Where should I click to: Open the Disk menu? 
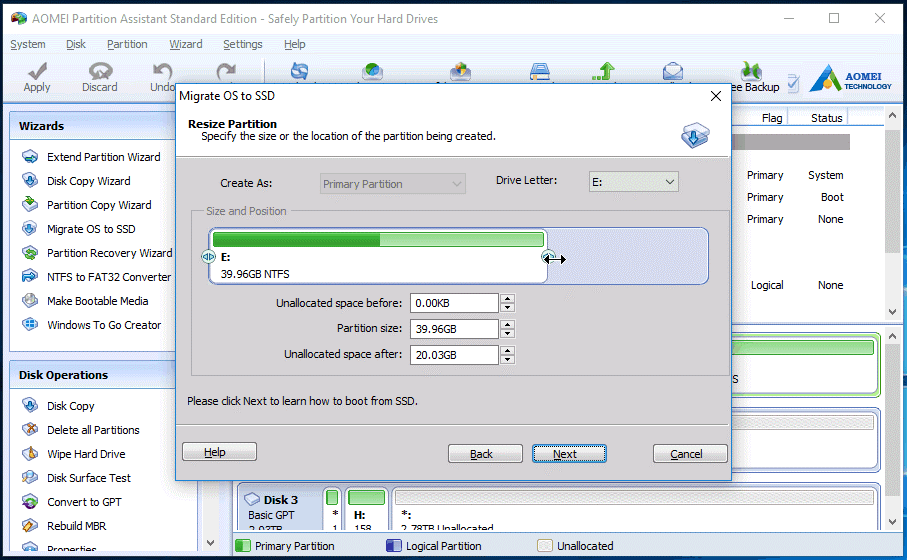[x=76, y=44]
